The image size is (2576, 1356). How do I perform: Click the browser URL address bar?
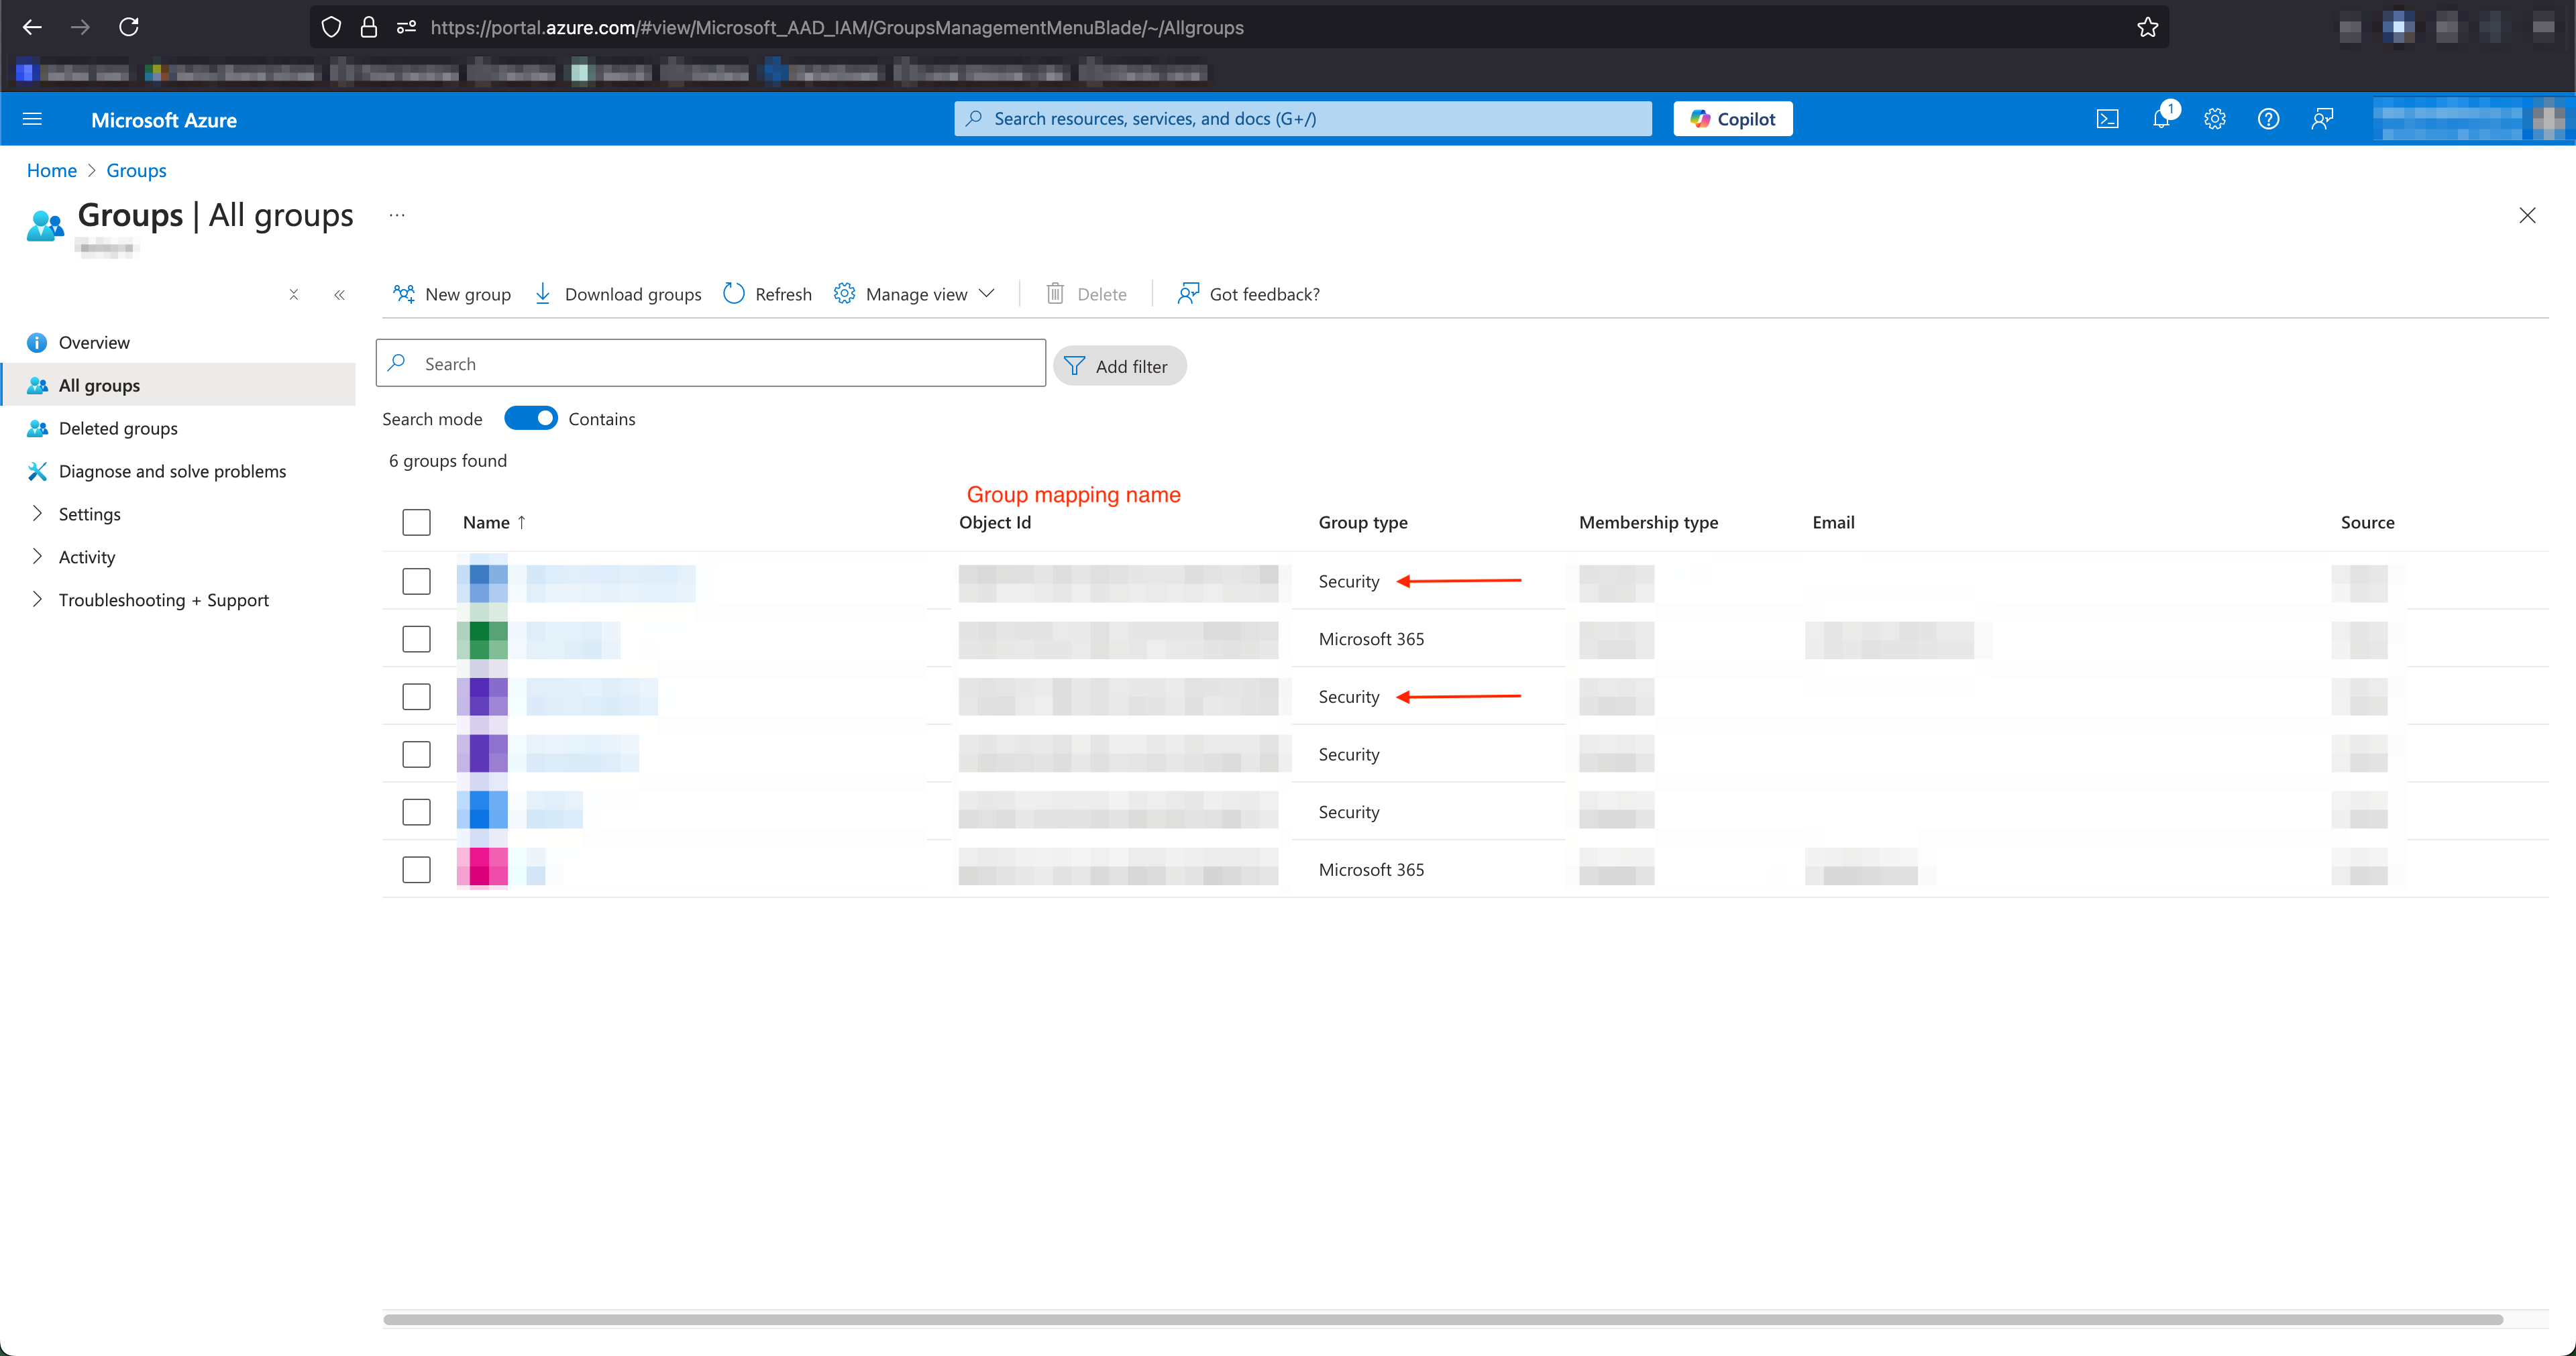(1240, 27)
